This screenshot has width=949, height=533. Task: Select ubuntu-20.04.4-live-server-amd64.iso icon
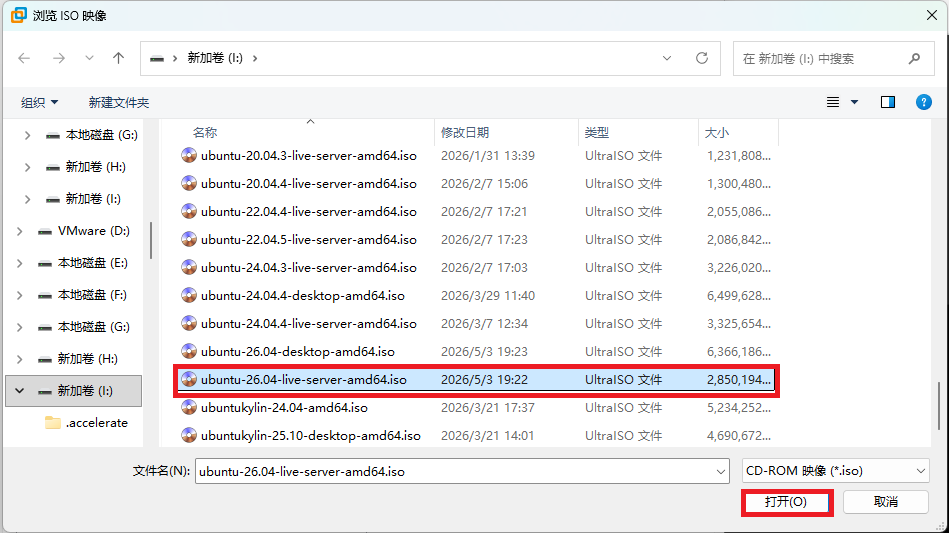[189, 183]
